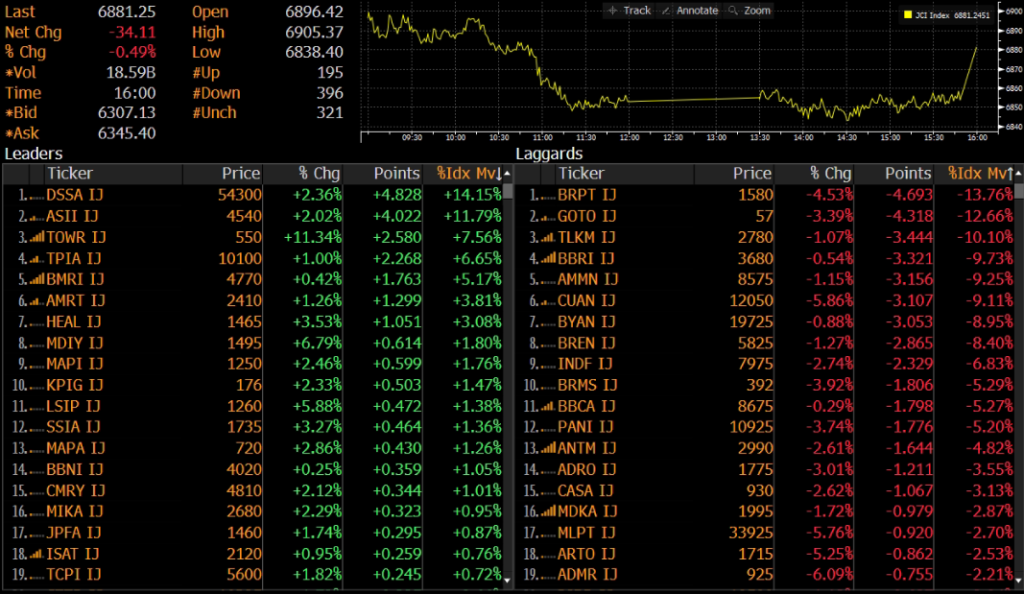Image resolution: width=1024 pixels, height=594 pixels.
Task: Click the volume bars icon beside GOTO IJ
Action: point(548,217)
